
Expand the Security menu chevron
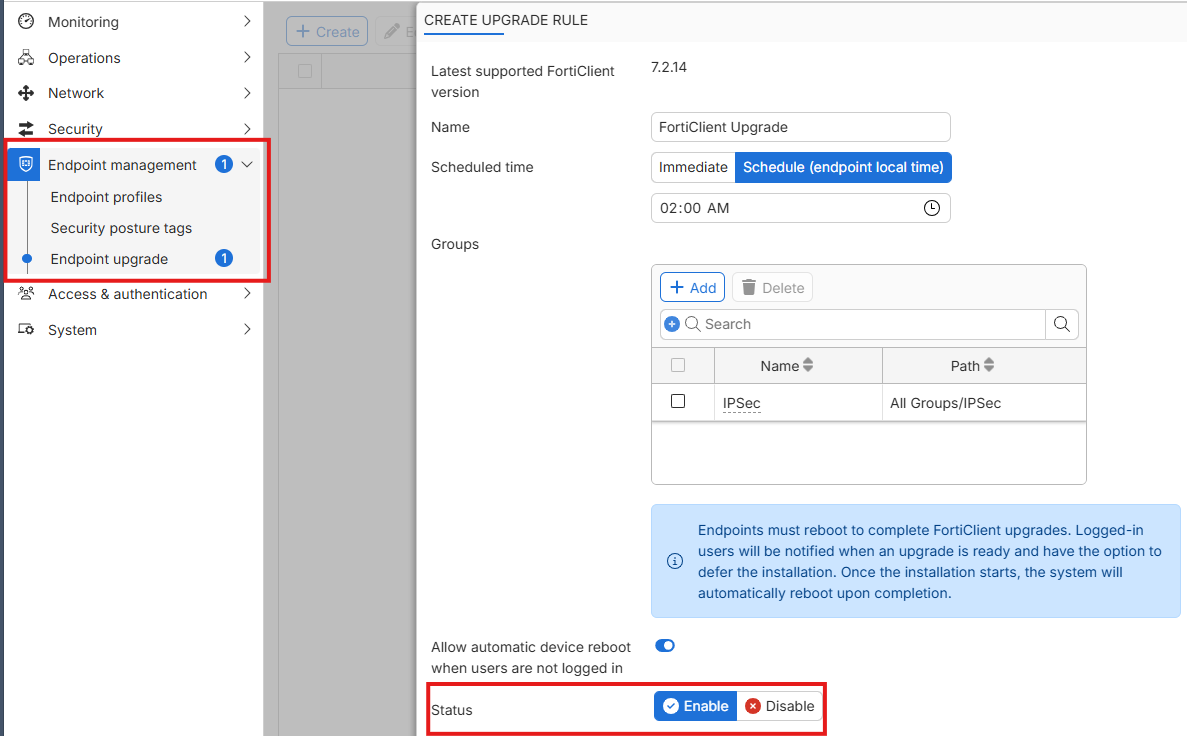click(x=247, y=129)
